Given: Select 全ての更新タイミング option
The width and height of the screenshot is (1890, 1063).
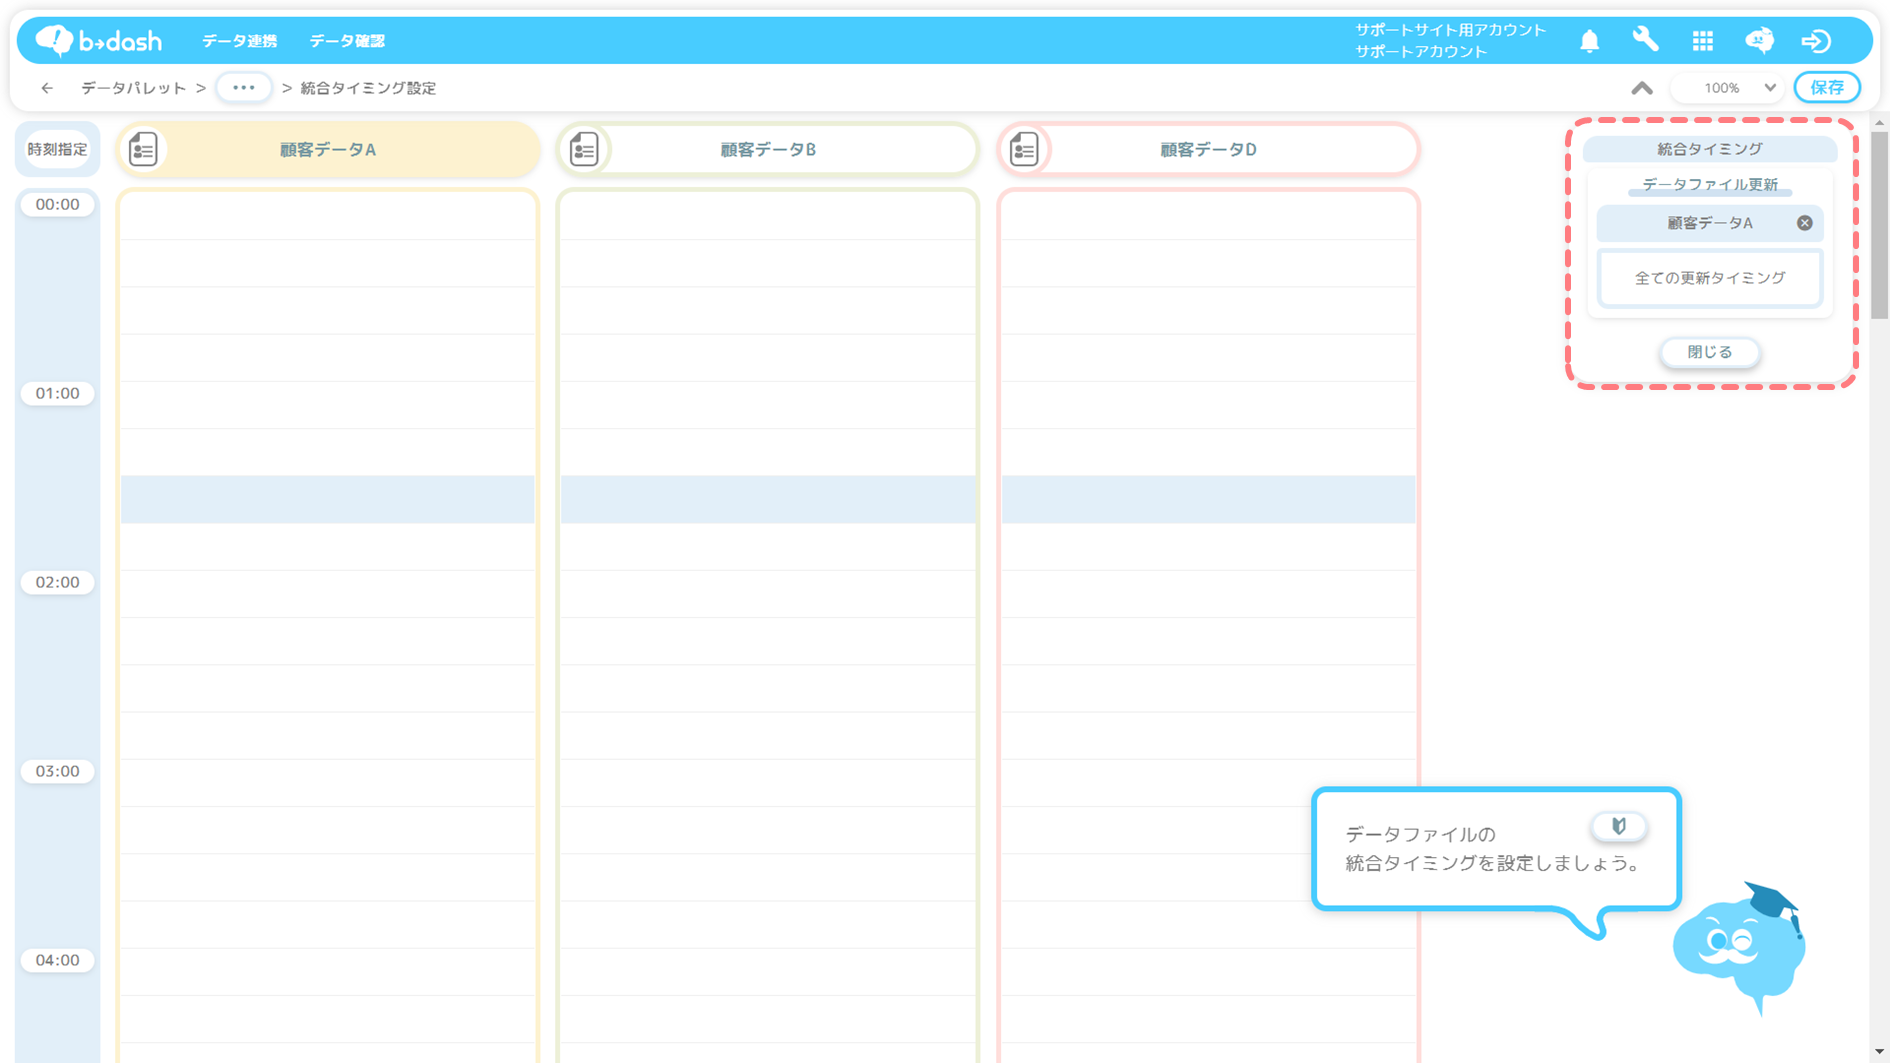Looking at the screenshot, I should pos(1710,278).
